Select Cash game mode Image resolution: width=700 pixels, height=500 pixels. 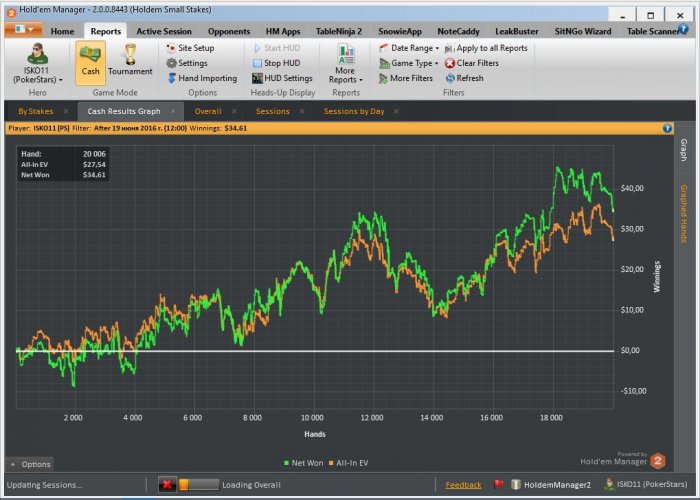coord(90,62)
